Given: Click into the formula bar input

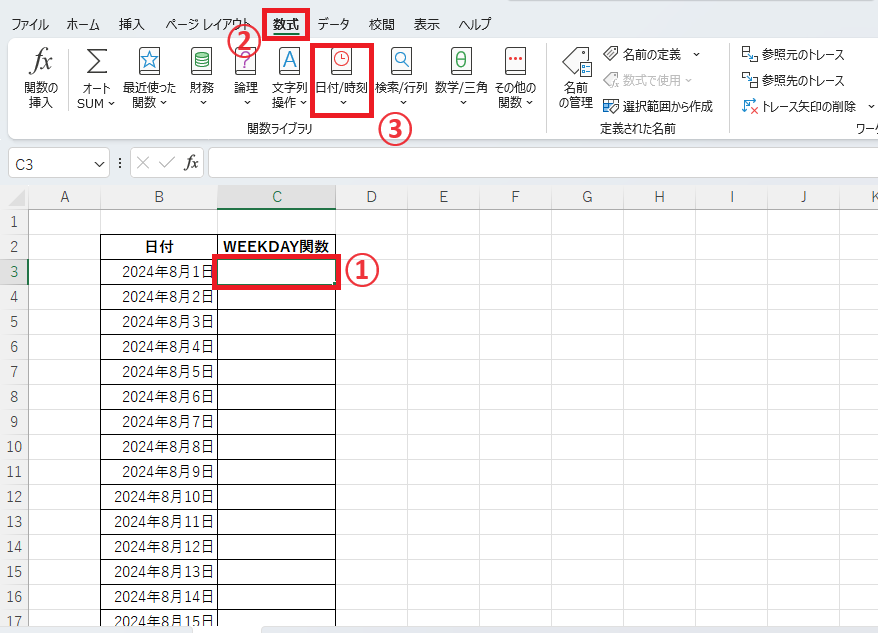Looking at the screenshot, I should 543,163.
